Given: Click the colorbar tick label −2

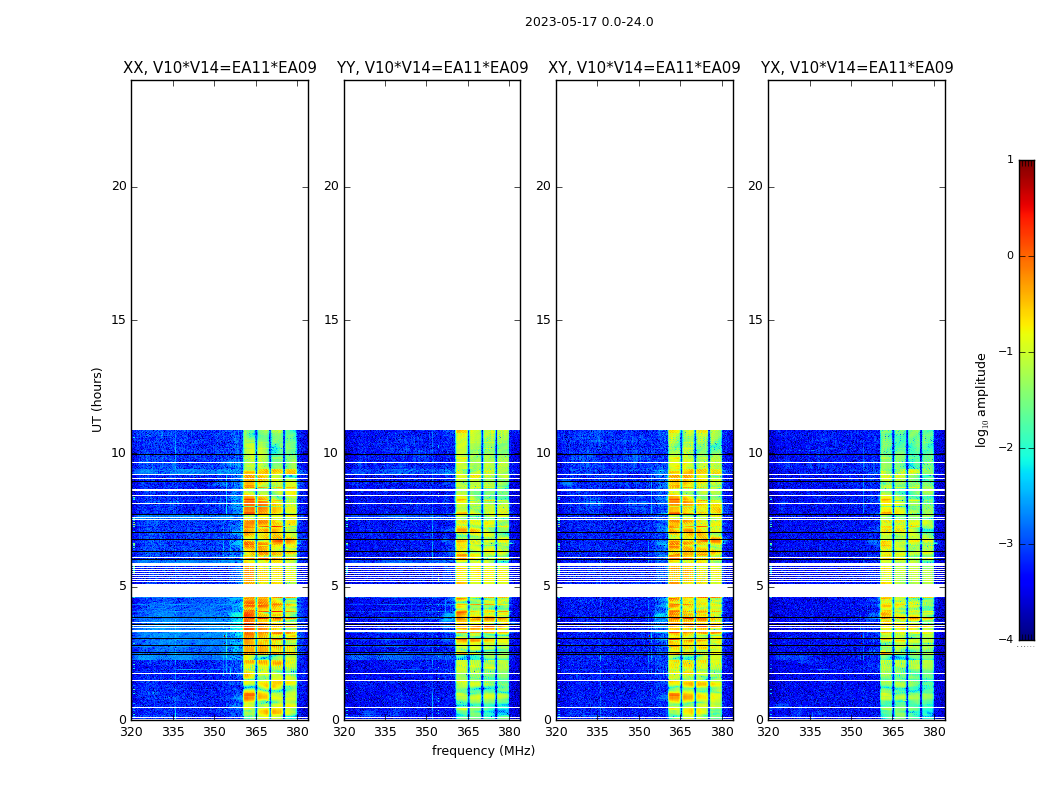Looking at the screenshot, I should point(1007,448).
